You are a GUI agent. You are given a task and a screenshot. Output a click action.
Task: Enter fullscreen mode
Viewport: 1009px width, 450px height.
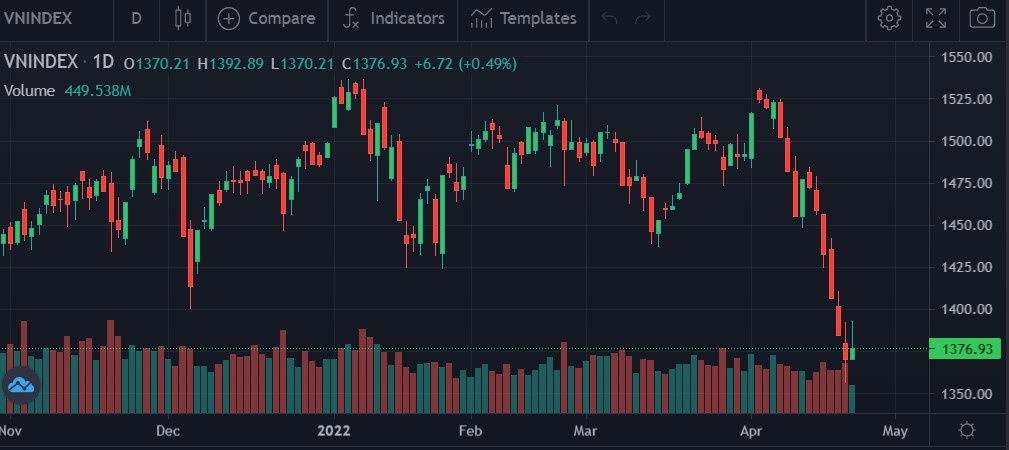click(x=936, y=18)
